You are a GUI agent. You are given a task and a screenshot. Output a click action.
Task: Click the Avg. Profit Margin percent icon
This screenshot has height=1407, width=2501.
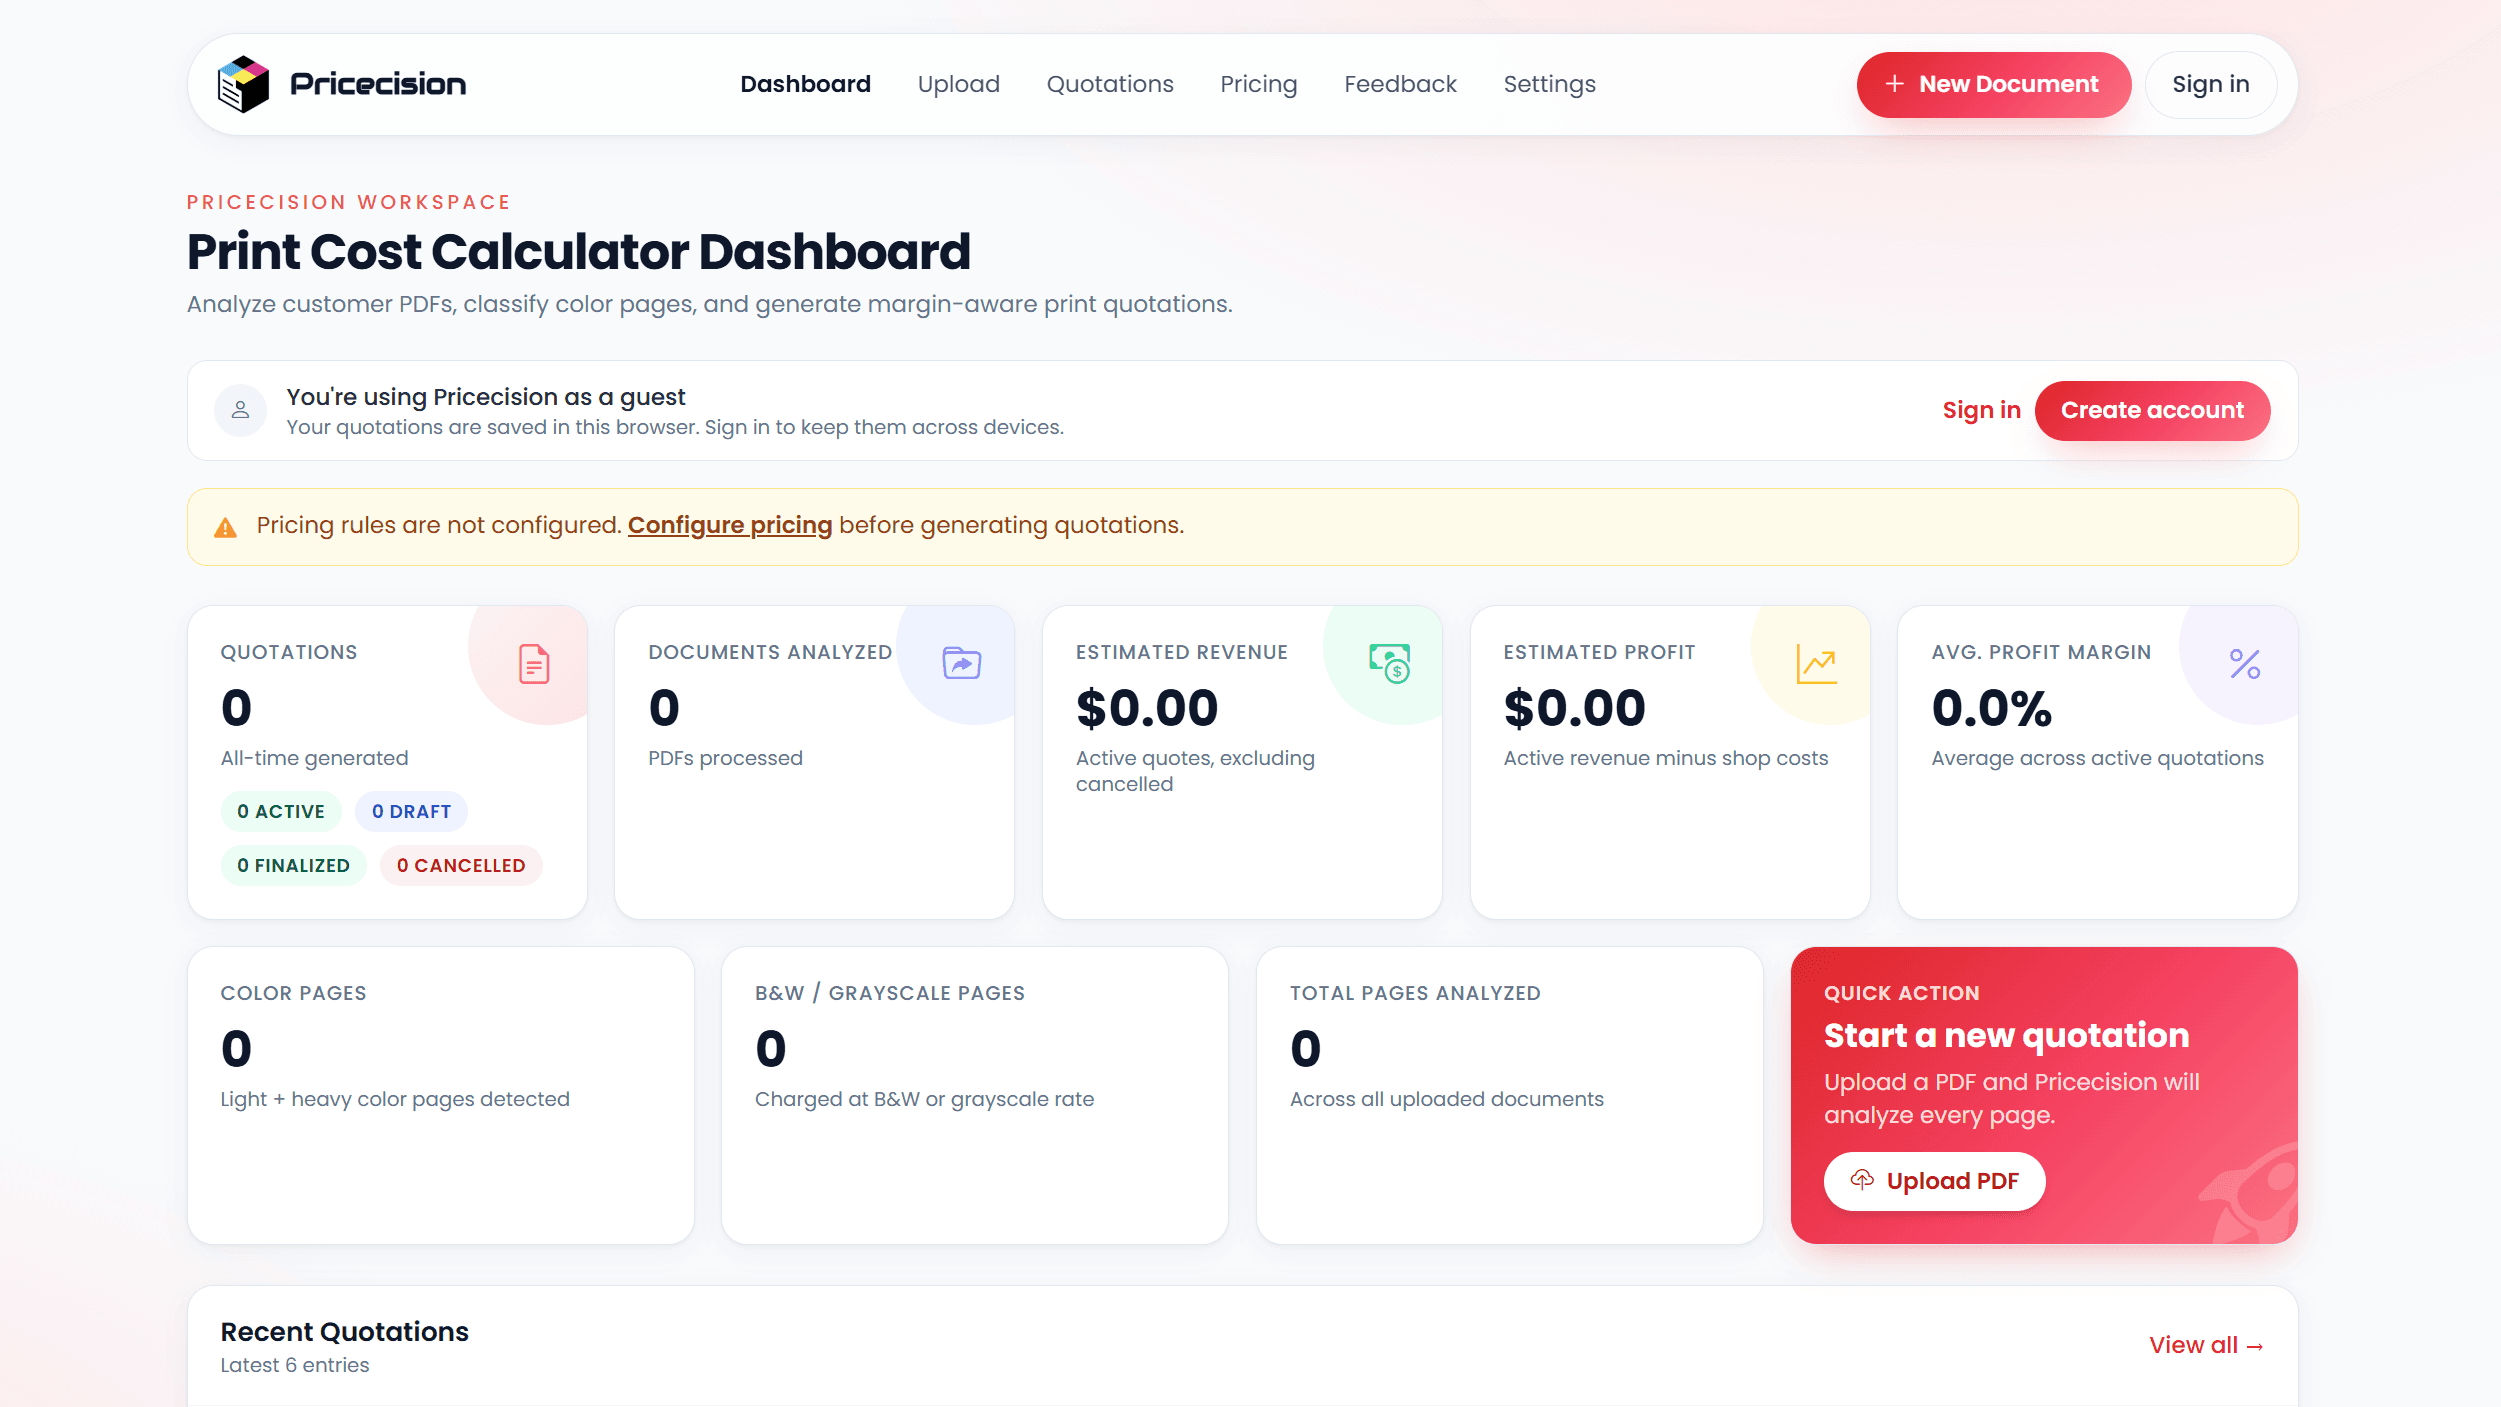[2245, 664]
